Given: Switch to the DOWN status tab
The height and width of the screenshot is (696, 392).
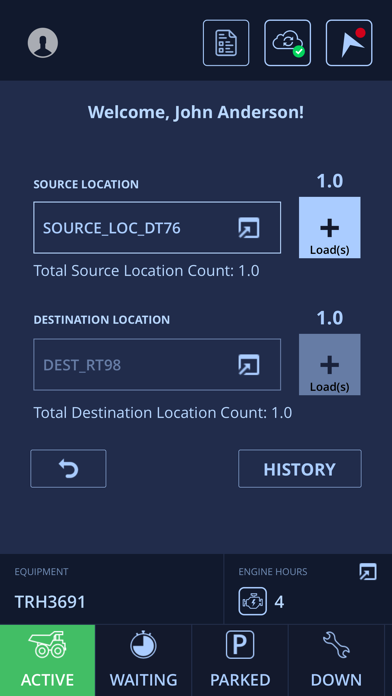Looking at the screenshot, I should pyautogui.click(x=336, y=660).
